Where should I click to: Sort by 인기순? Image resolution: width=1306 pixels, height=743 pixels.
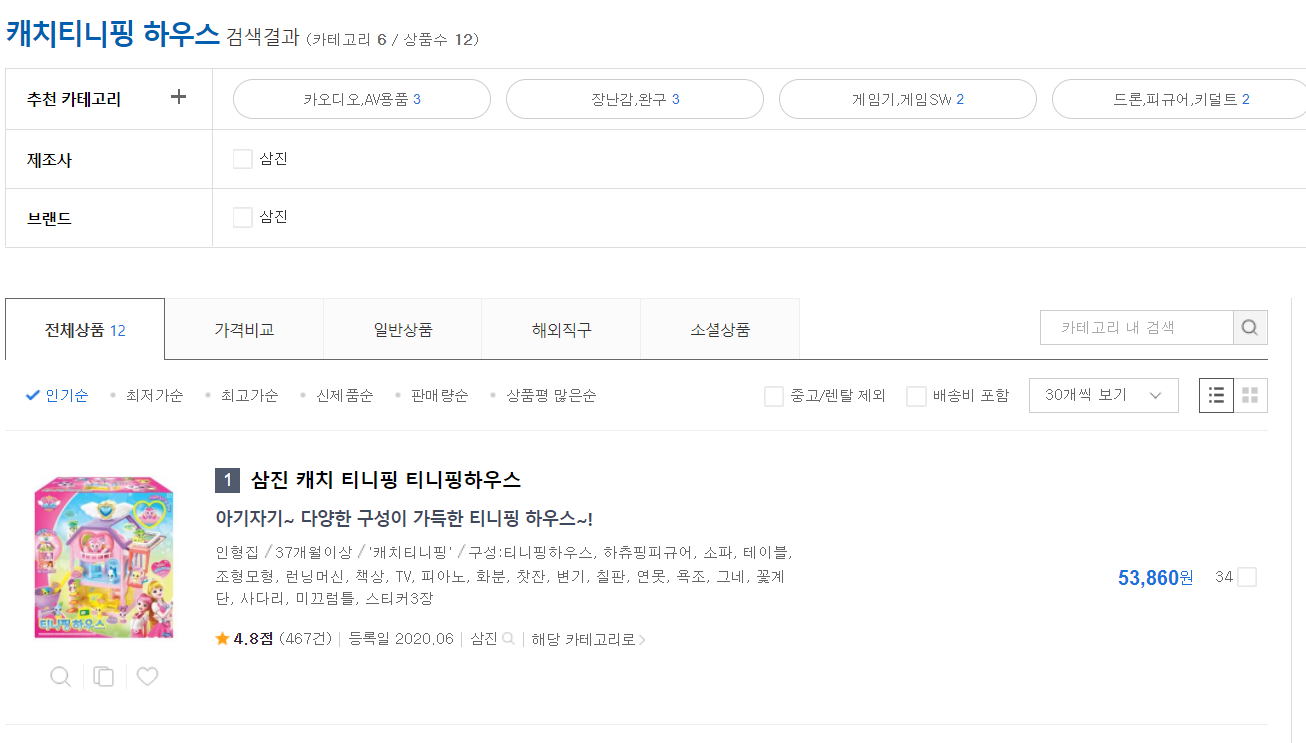pyautogui.click(x=57, y=395)
